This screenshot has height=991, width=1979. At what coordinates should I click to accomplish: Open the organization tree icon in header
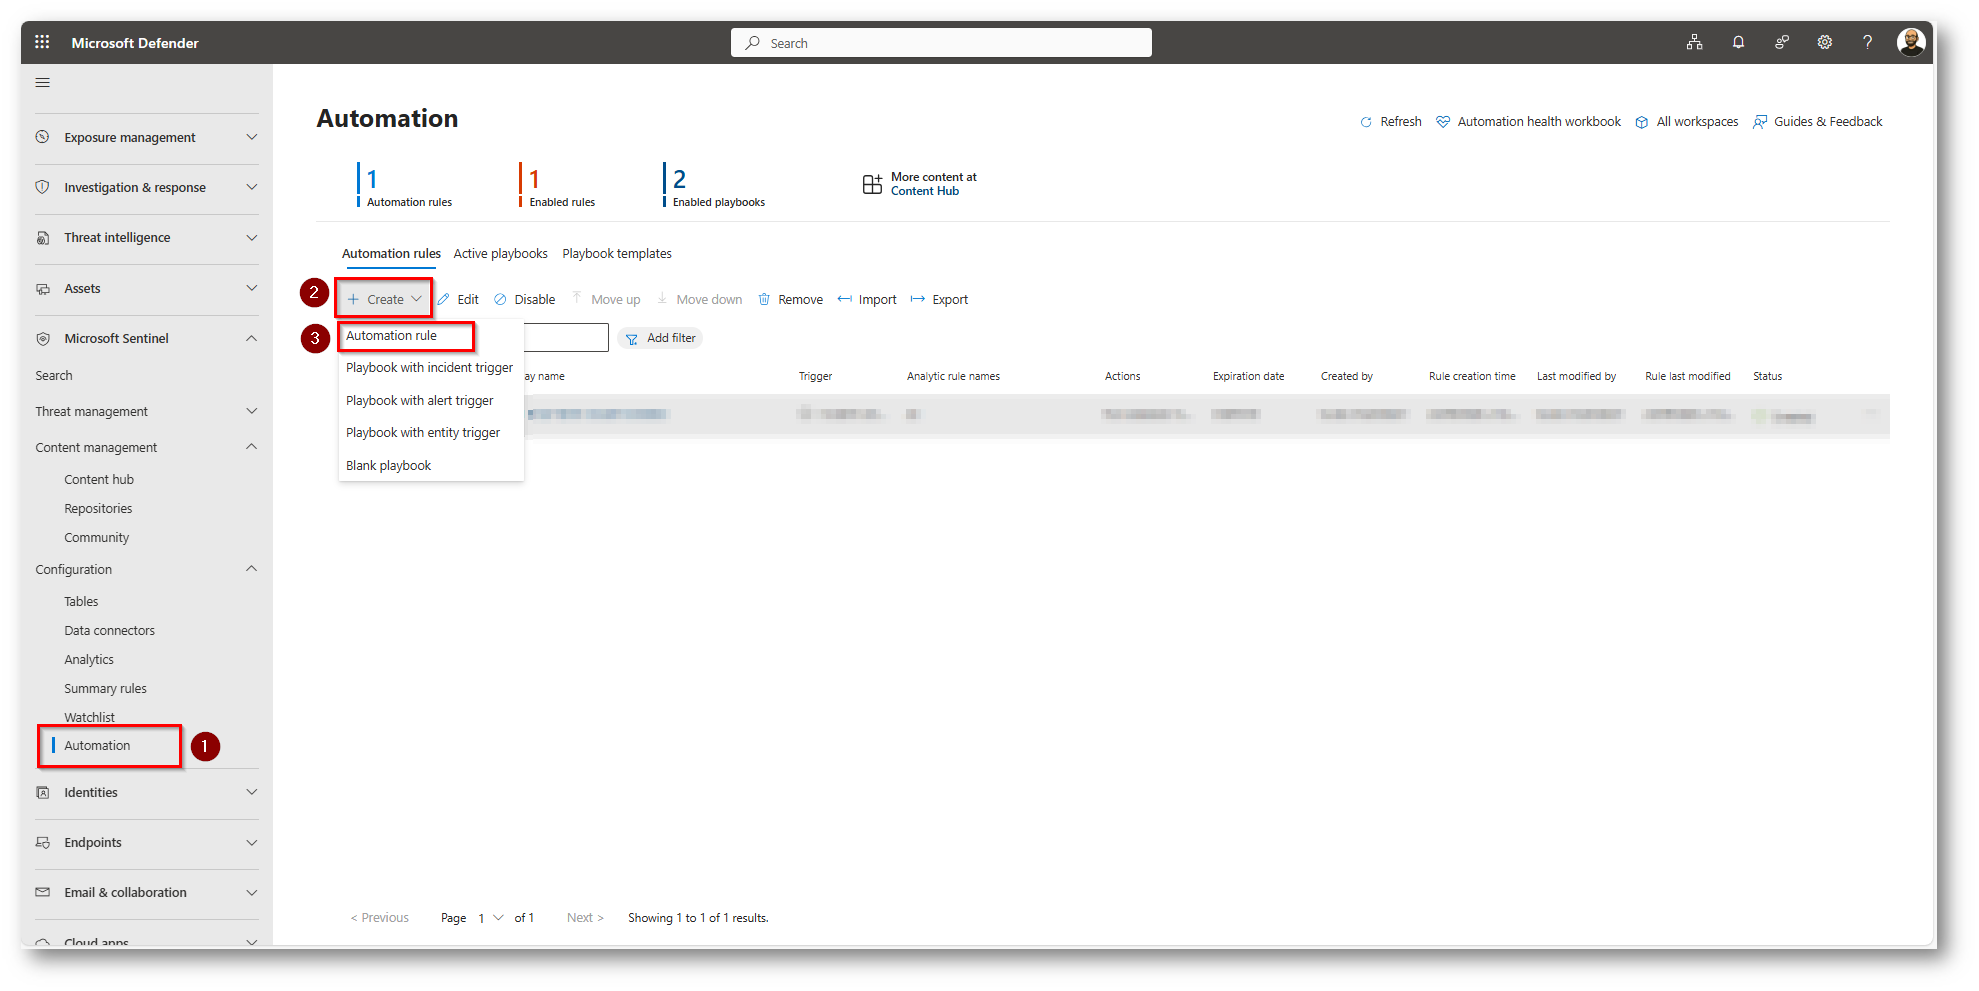(x=1694, y=42)
